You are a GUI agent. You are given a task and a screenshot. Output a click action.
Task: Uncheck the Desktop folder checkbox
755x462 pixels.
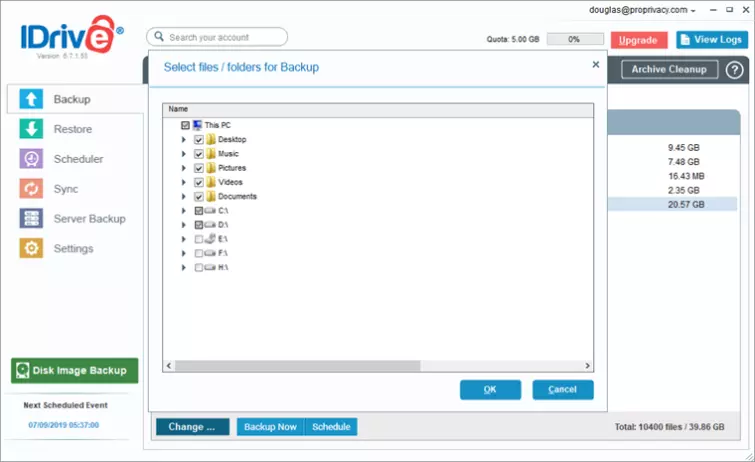coord(199,140)
